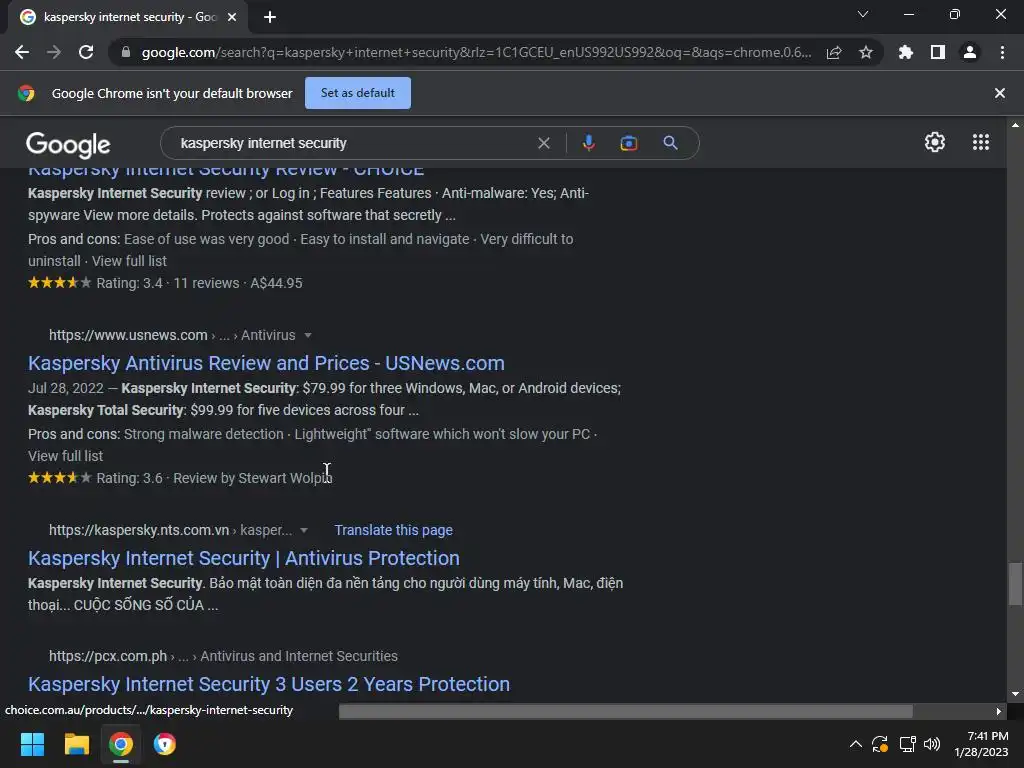This screenshot has height=768, width=1024.
Task: Click View full list under CHOICE result
Action: point(129,261)
